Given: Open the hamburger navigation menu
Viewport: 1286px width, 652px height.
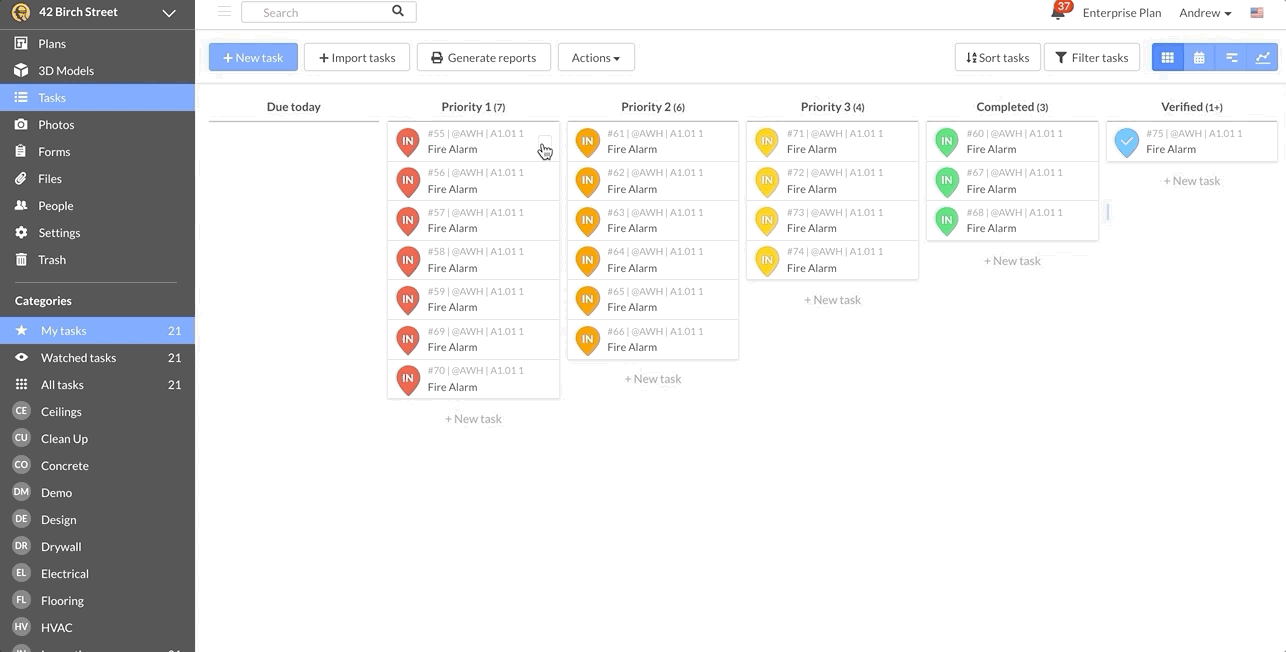Looking at the screenshot, I should [224, 13].
